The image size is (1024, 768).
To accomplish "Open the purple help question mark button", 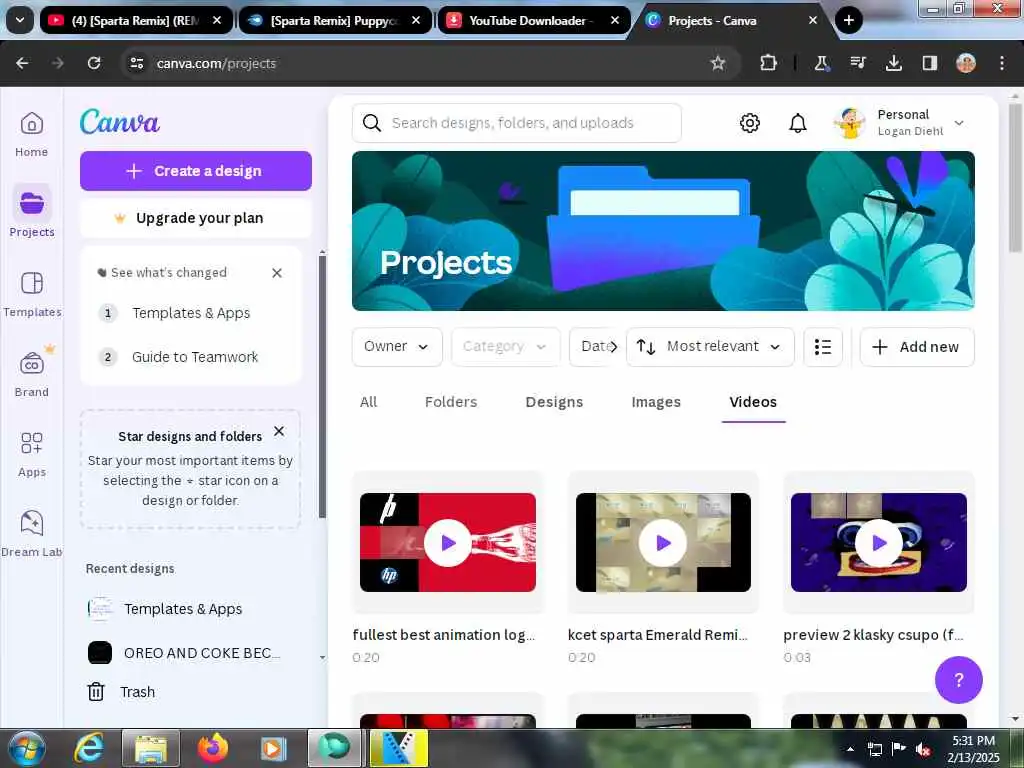I will click(x=958, y=680).
